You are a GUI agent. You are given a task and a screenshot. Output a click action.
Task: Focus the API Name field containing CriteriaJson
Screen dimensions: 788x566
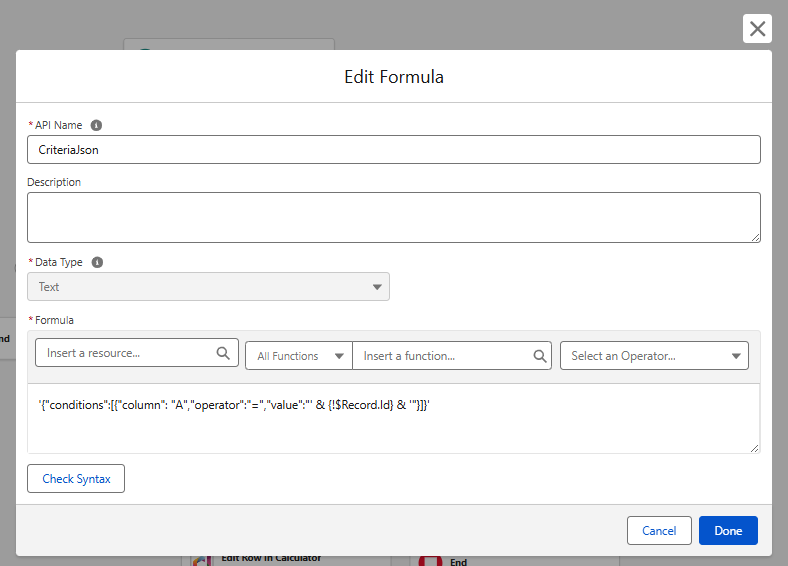coord(393,150)
